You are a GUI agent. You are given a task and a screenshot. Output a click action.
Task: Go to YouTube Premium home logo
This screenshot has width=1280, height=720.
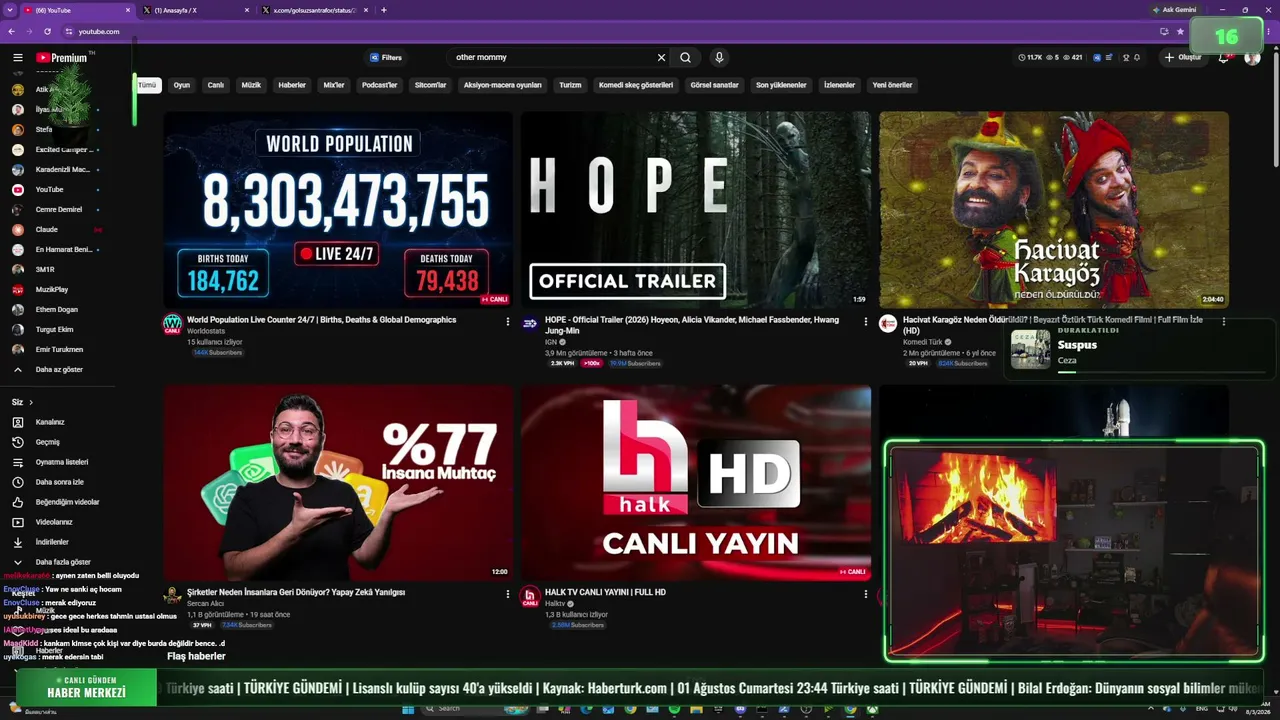pos(62,58)
